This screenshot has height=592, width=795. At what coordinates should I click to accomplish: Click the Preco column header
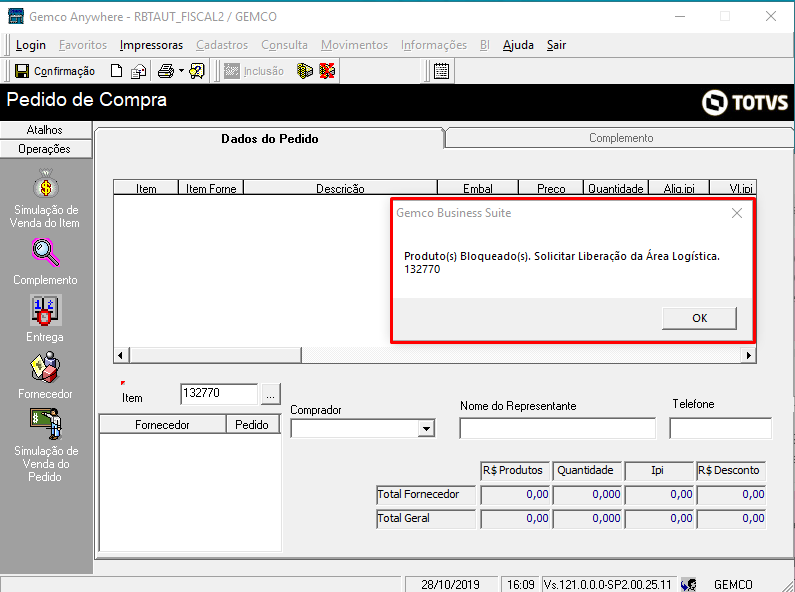[x=551, y=188]
